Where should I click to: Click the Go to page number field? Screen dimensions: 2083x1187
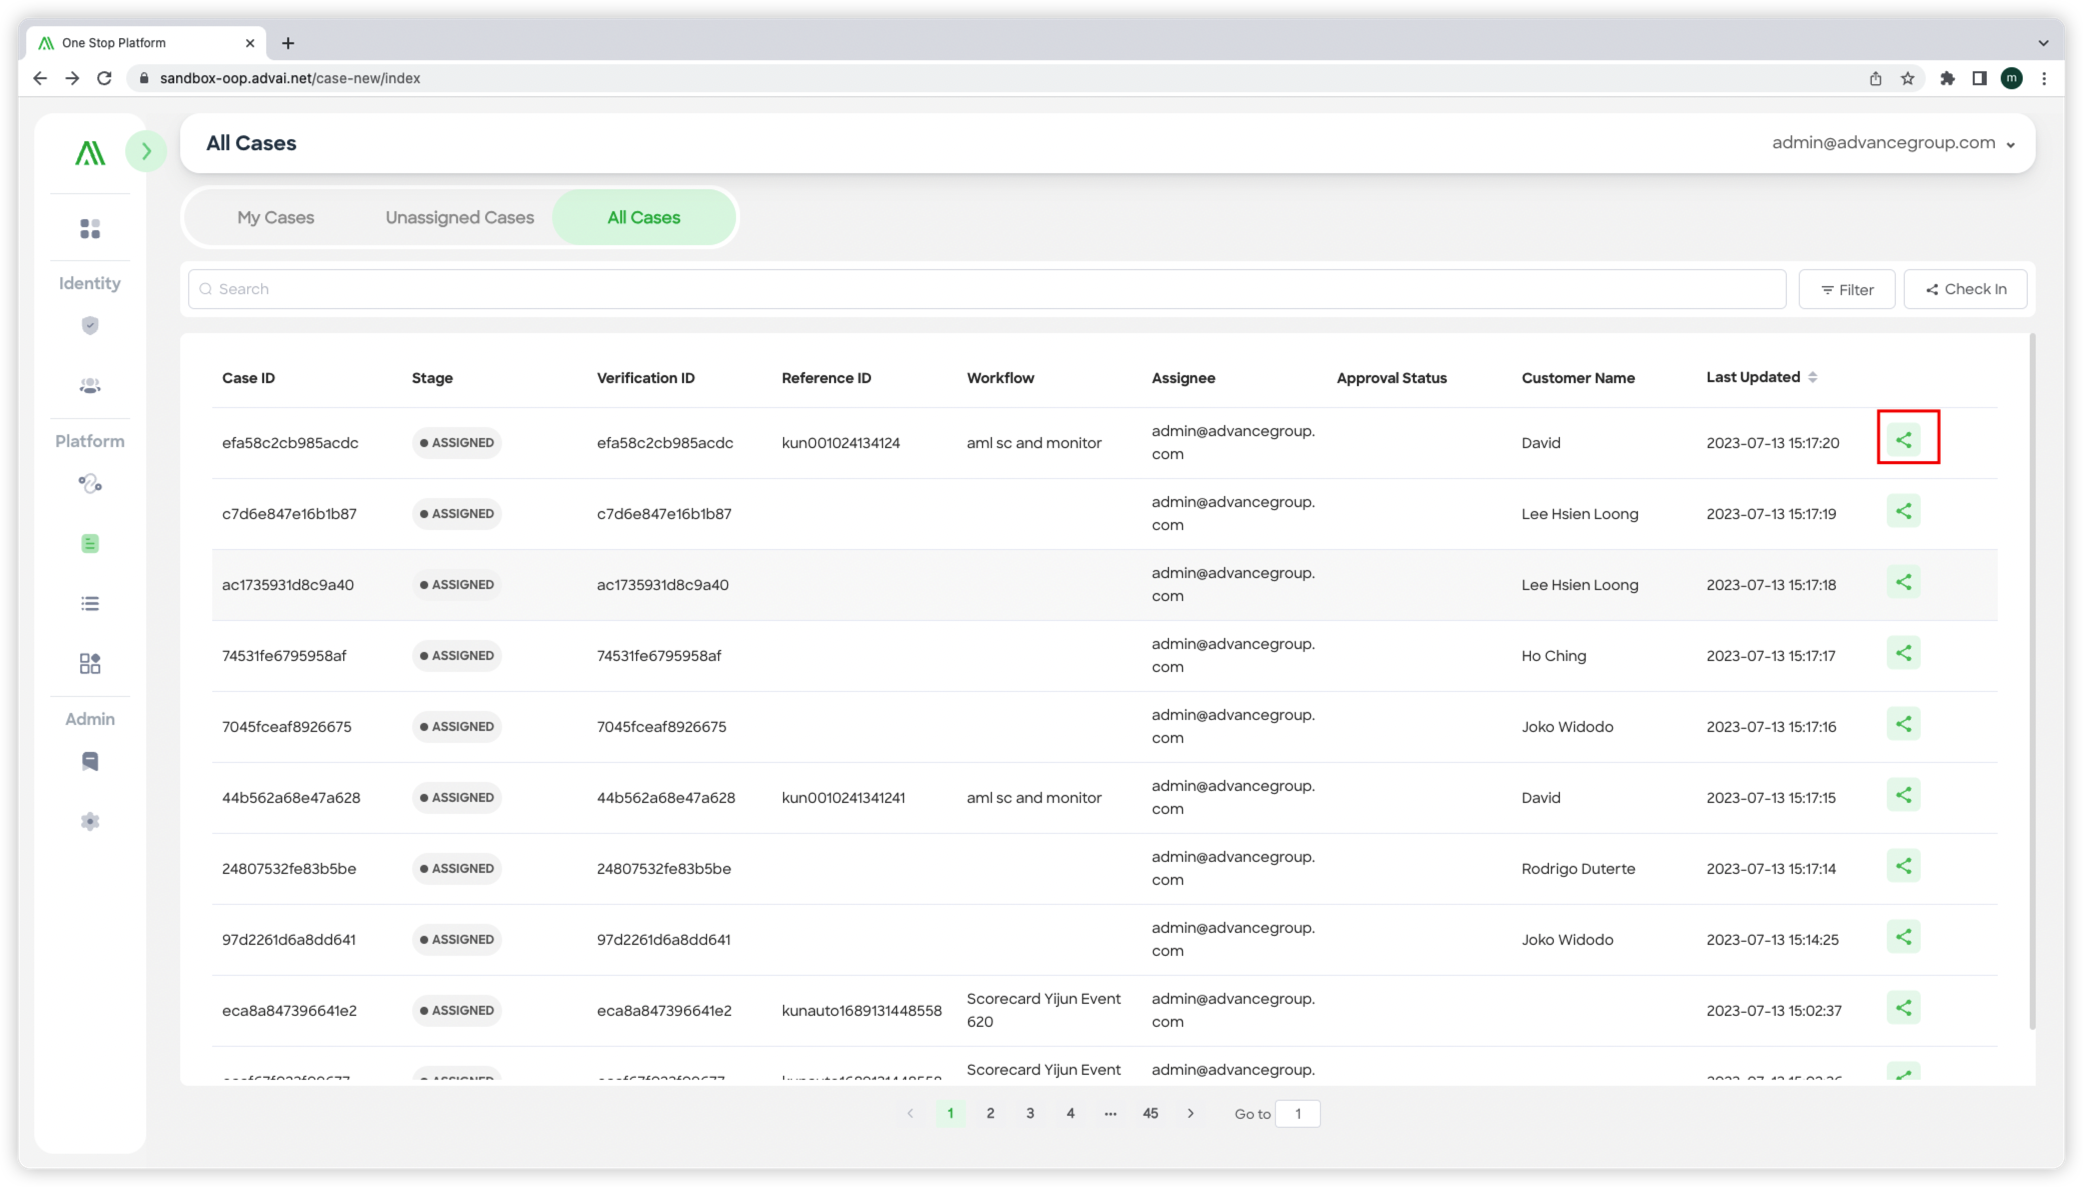1297,1113
